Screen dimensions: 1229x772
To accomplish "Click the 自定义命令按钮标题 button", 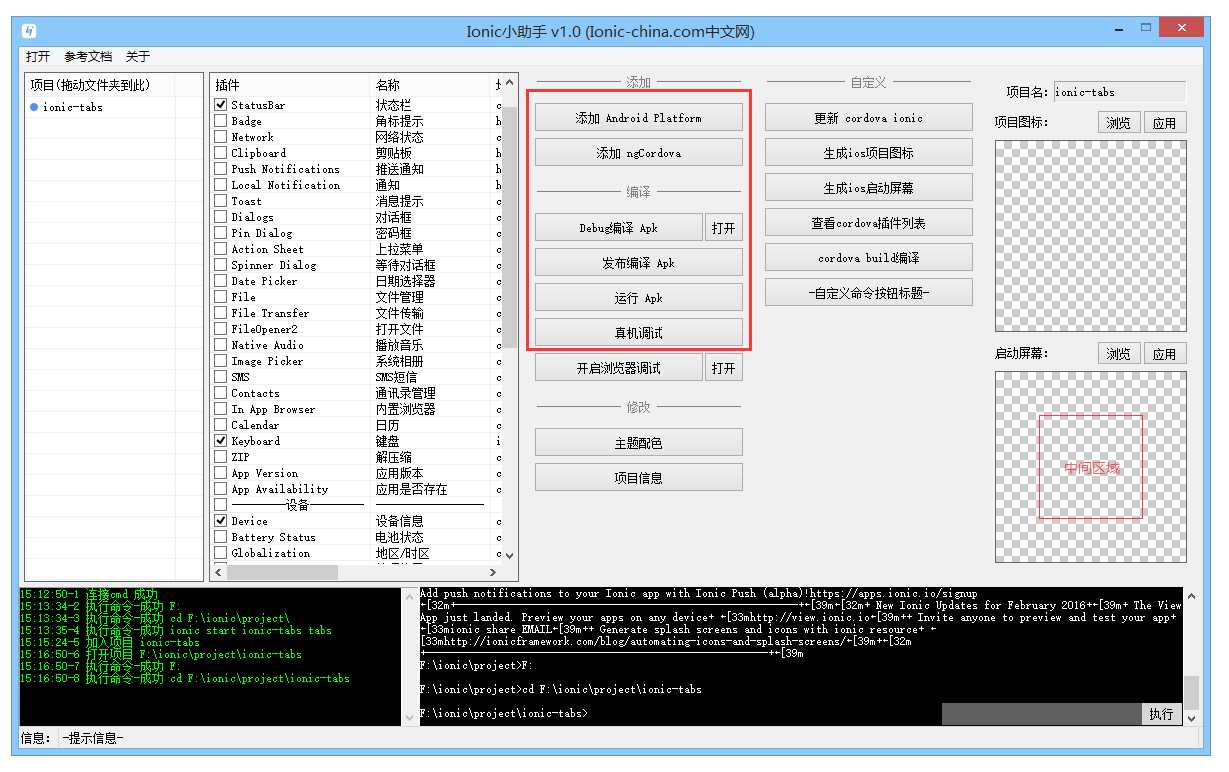I will click(869, 293).
